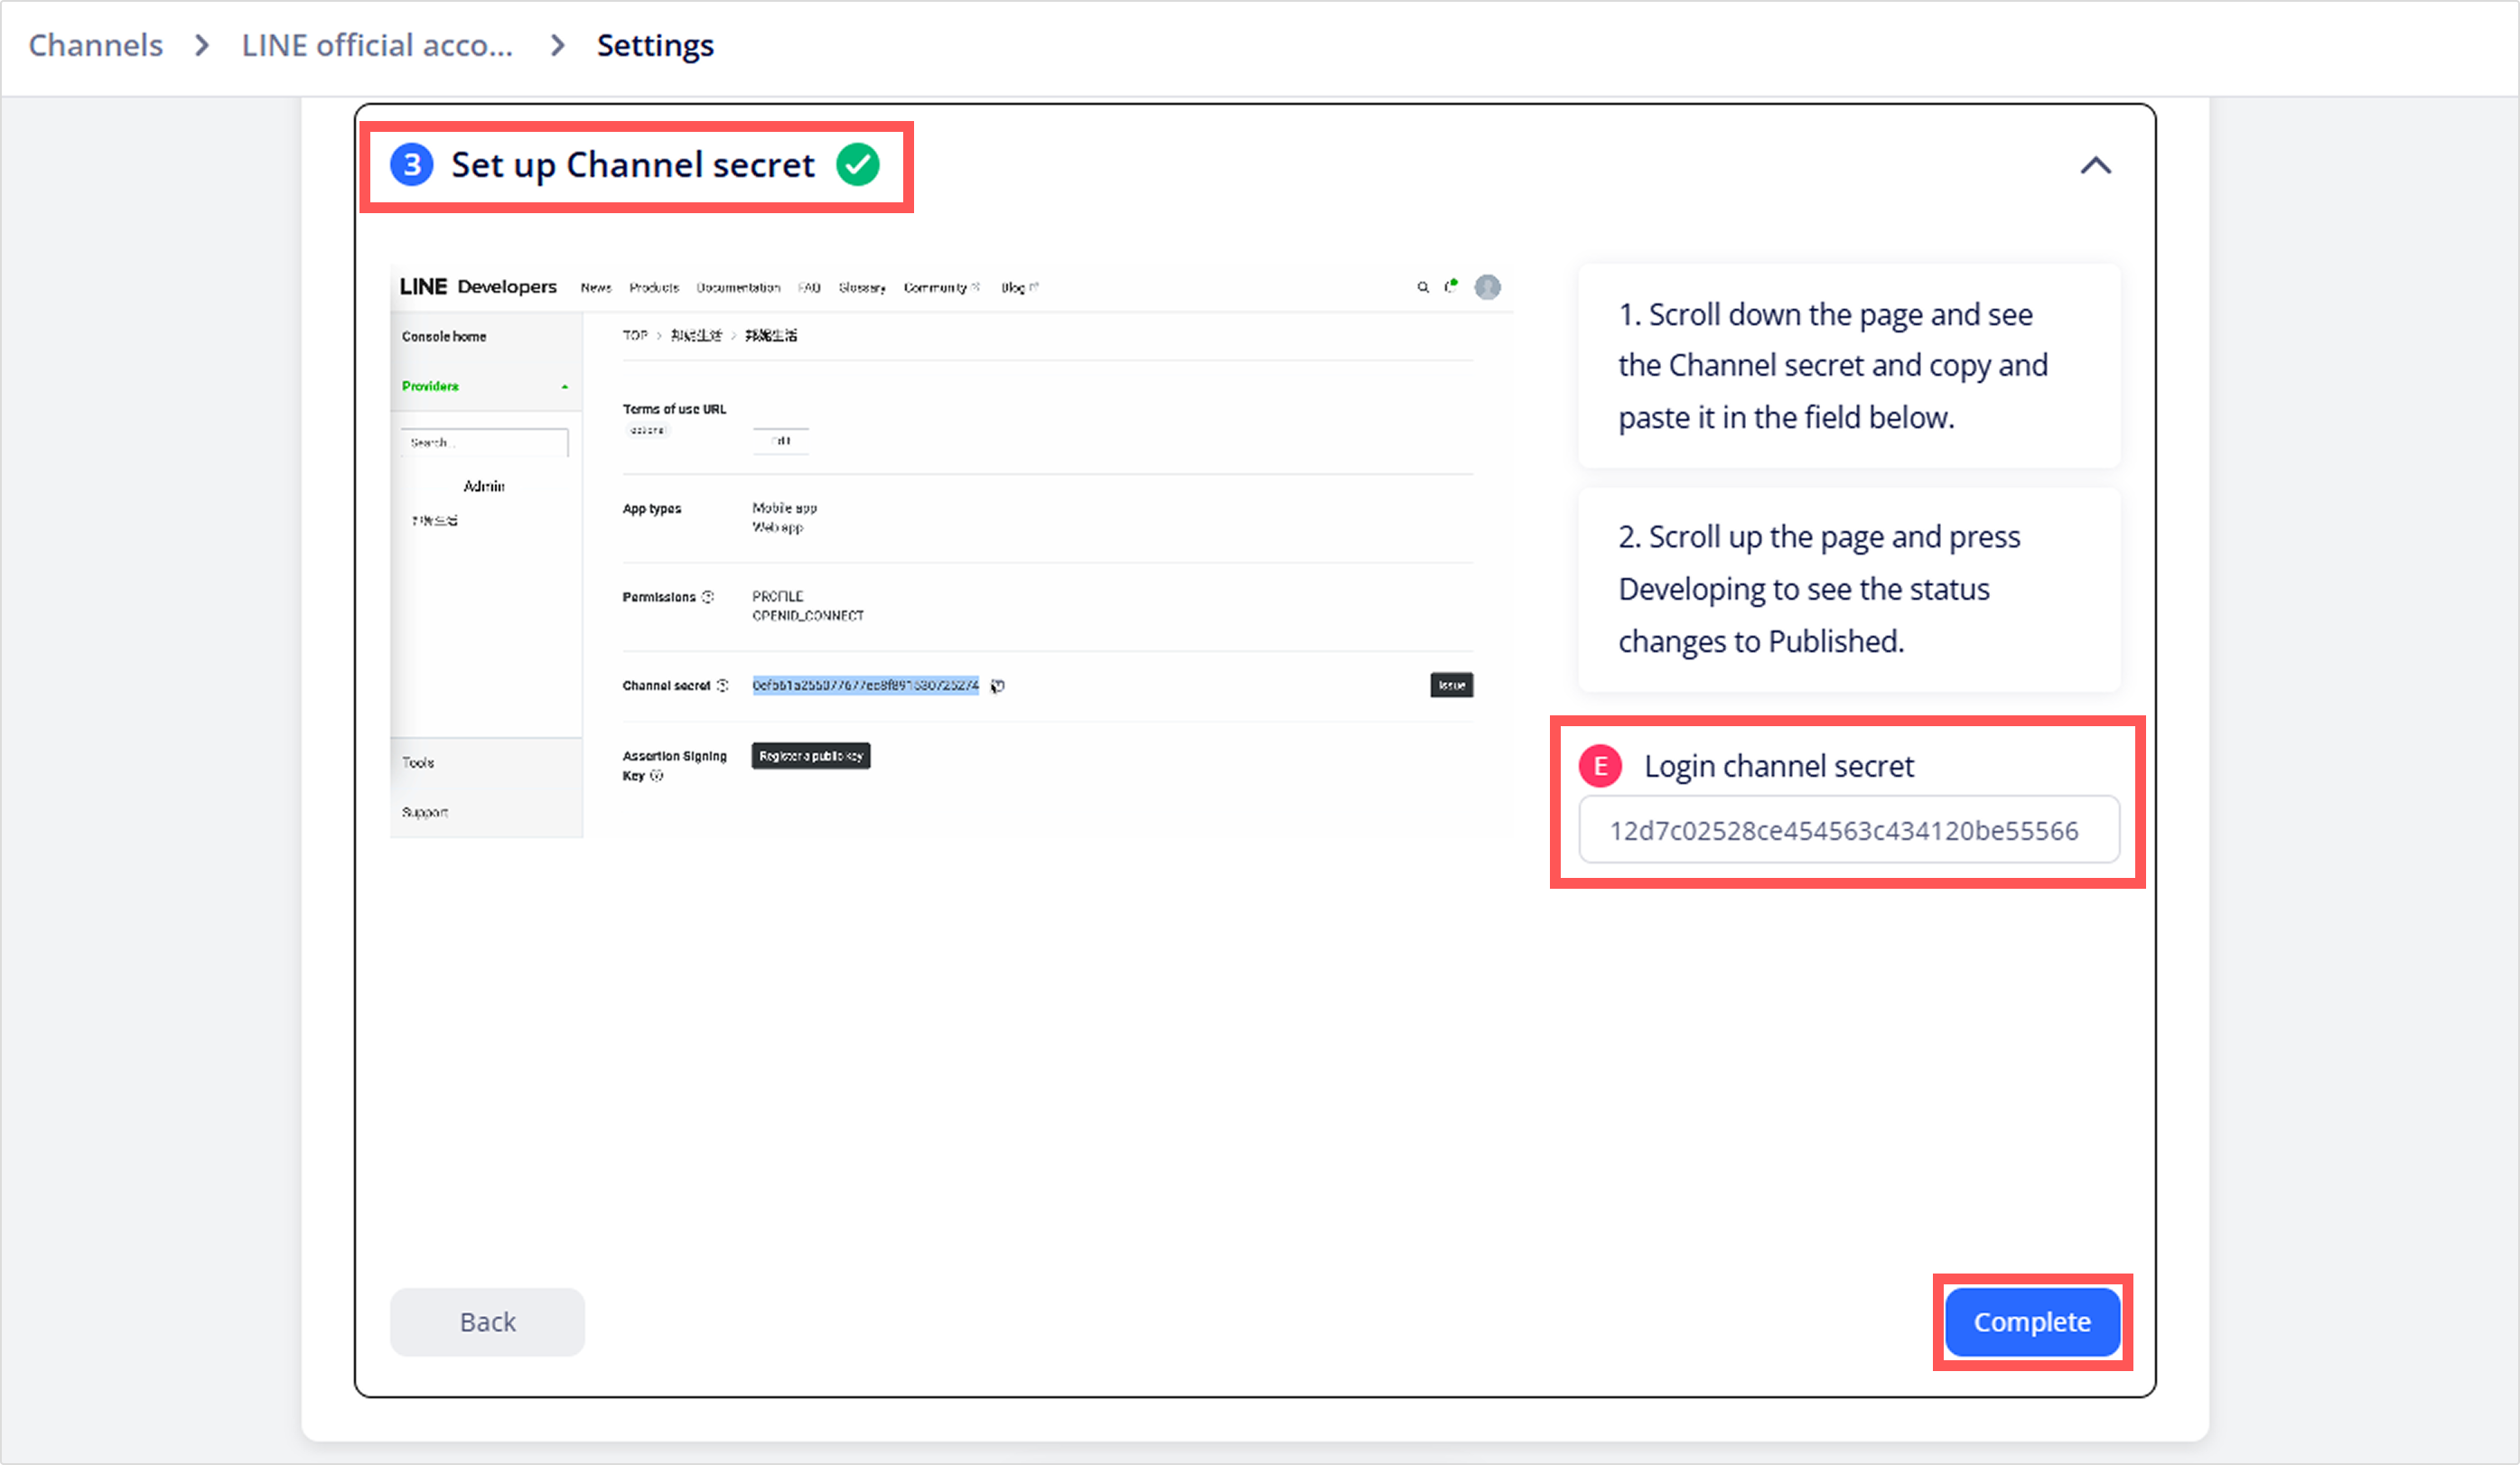Click the red E badge icon
The height and width of the screenshot is (1465, 2520).
click(x=1600, y=766)
